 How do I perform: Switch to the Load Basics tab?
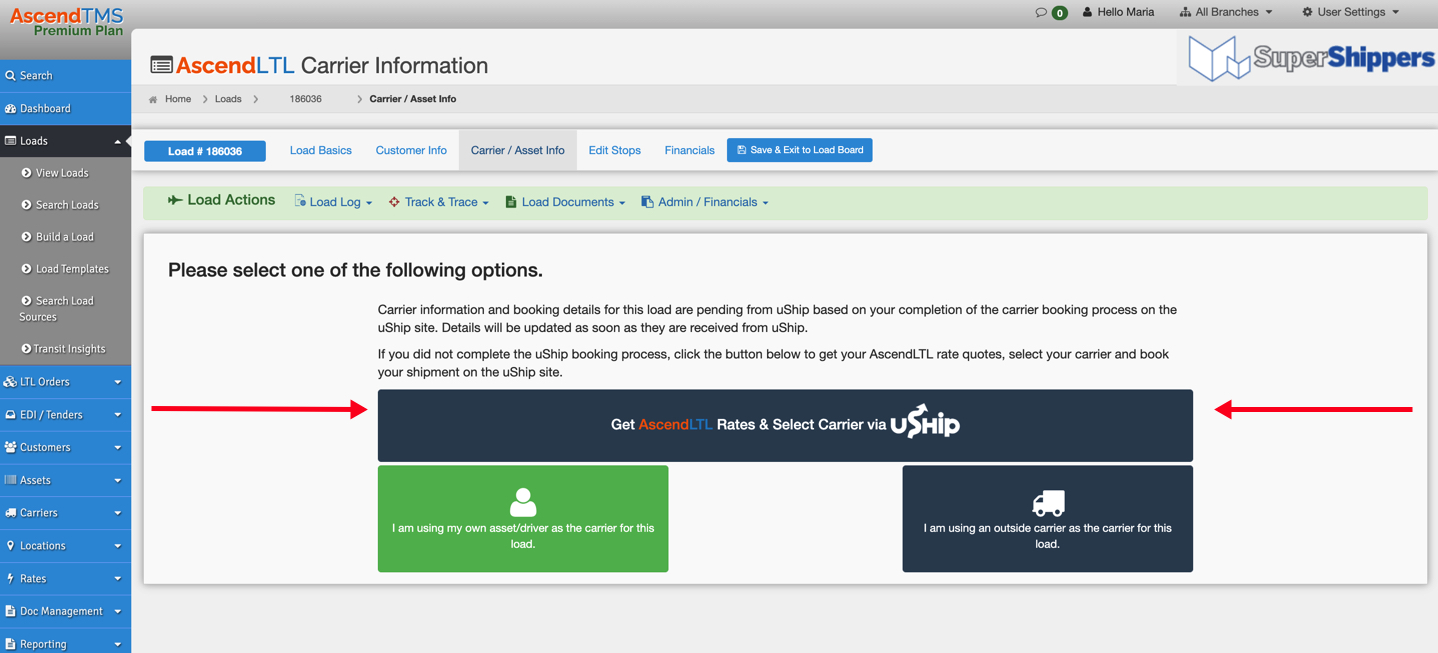[320, 150]
